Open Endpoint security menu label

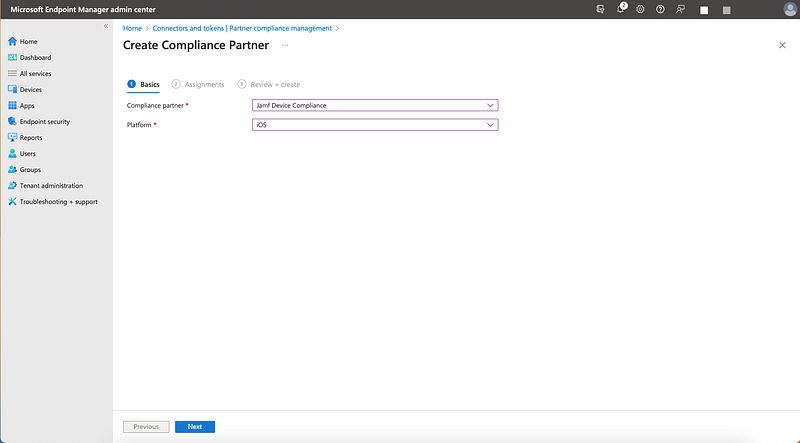45,121
